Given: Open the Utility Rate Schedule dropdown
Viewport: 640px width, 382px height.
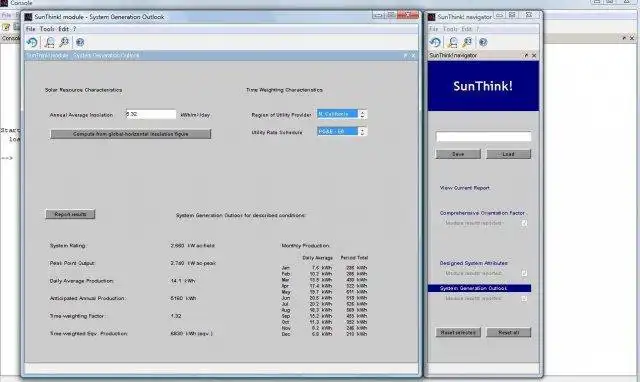Looking at the screenshot, I should point(338,131).
